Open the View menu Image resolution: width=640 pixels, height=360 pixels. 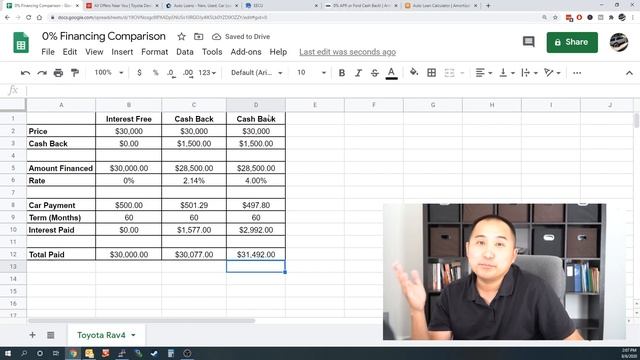(x=94, y=52)
